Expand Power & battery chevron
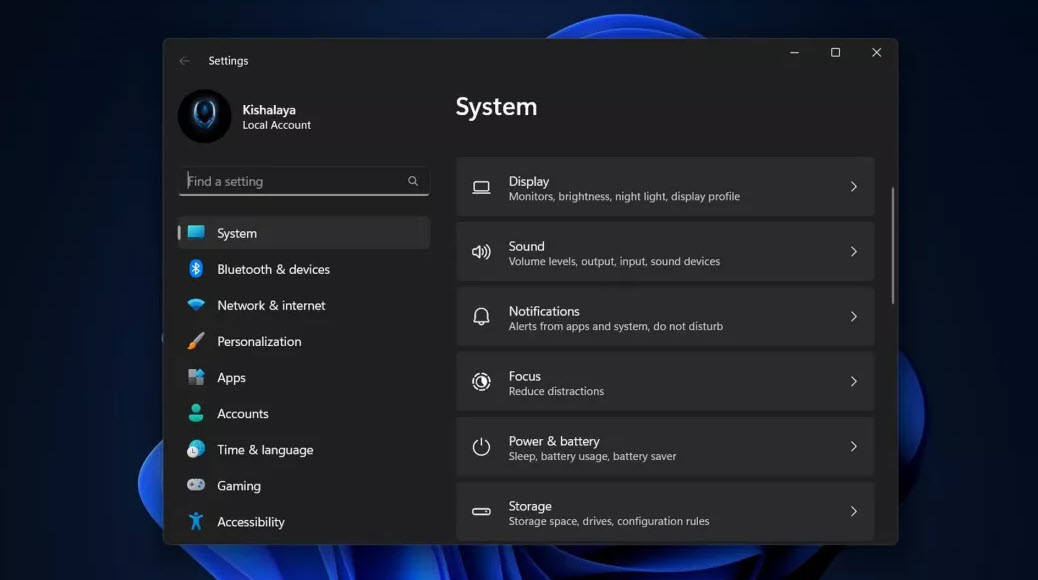 tap(854, 446)
